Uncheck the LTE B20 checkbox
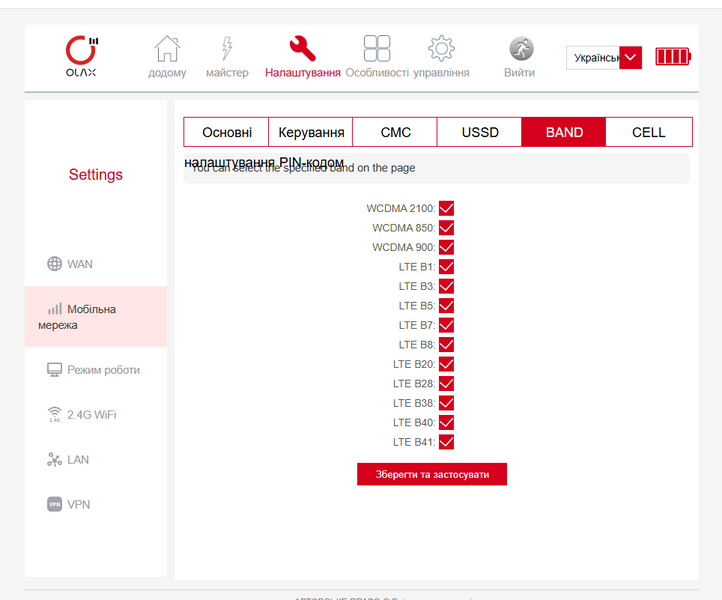 pyautogui.click(x=446, y=364)
